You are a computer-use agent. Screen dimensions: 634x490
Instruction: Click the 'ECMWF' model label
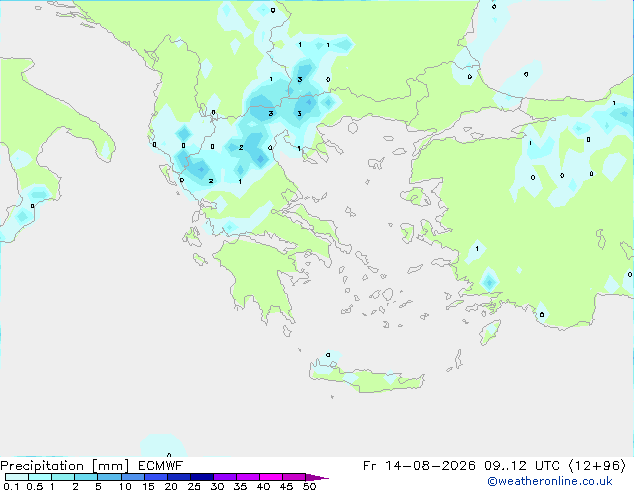(161, 466)
